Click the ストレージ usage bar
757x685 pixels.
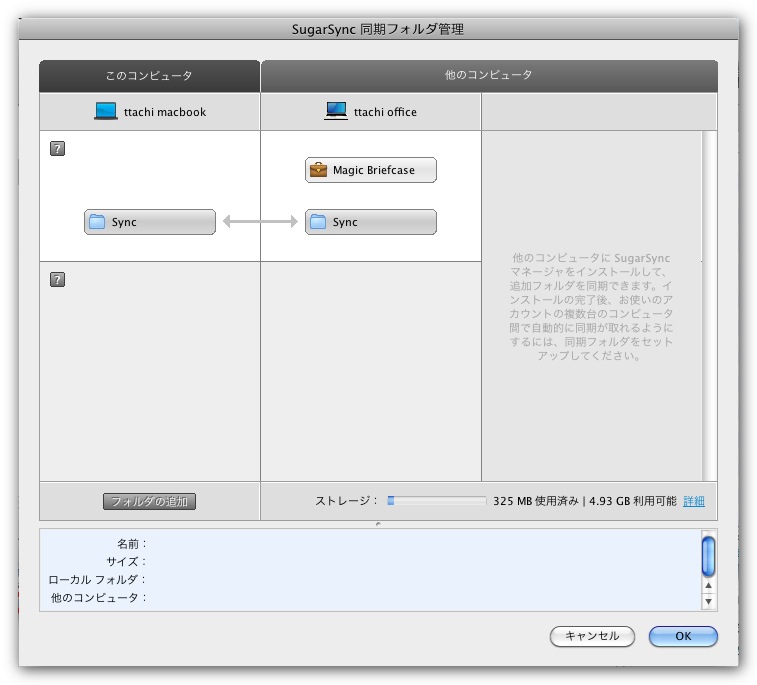[x=437, y=501]
